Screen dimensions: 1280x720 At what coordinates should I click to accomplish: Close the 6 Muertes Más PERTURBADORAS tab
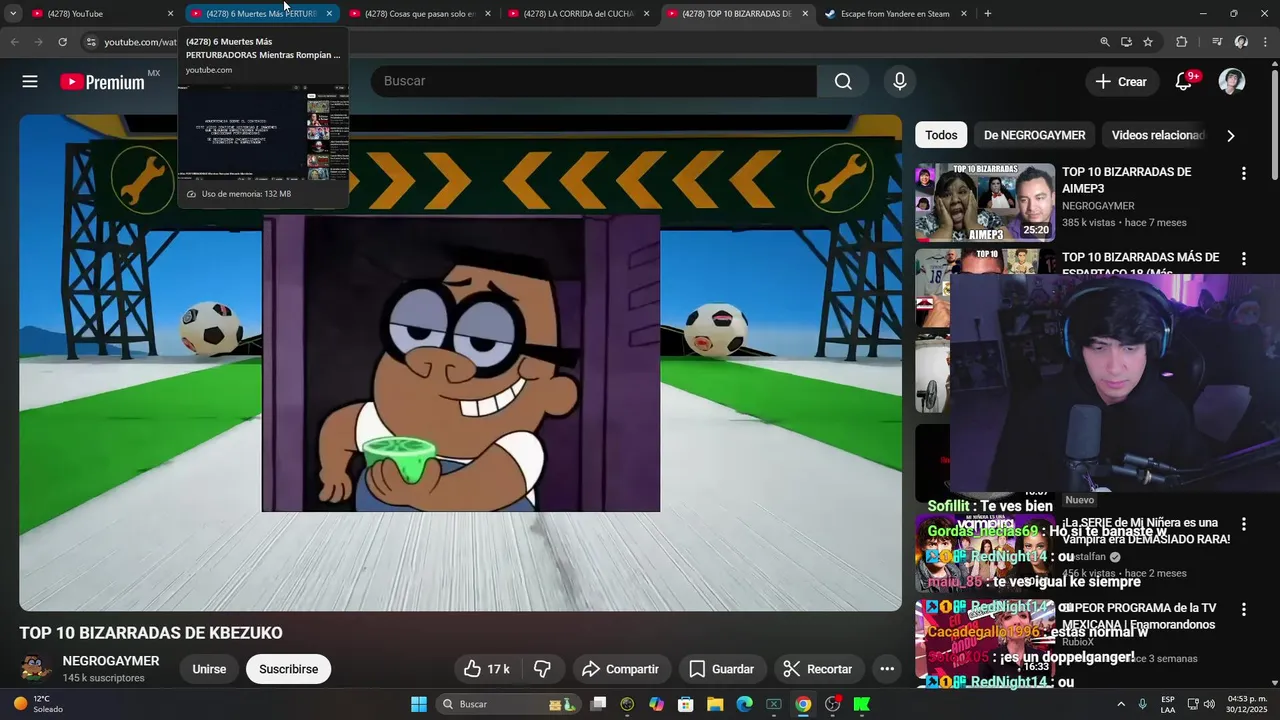[329, 14]
